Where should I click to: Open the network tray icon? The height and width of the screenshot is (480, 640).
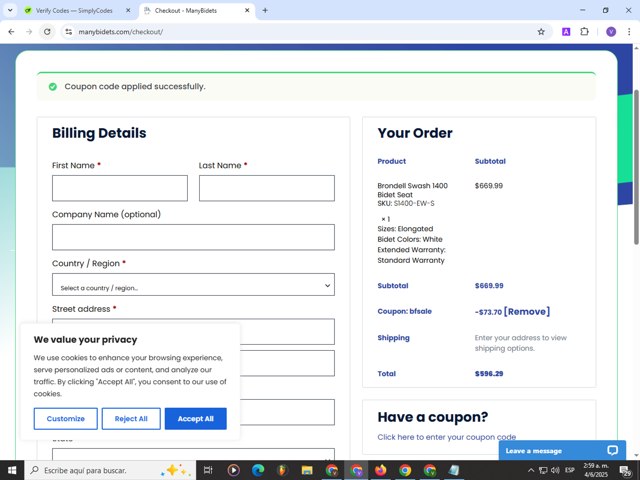[x=543, y=470]
